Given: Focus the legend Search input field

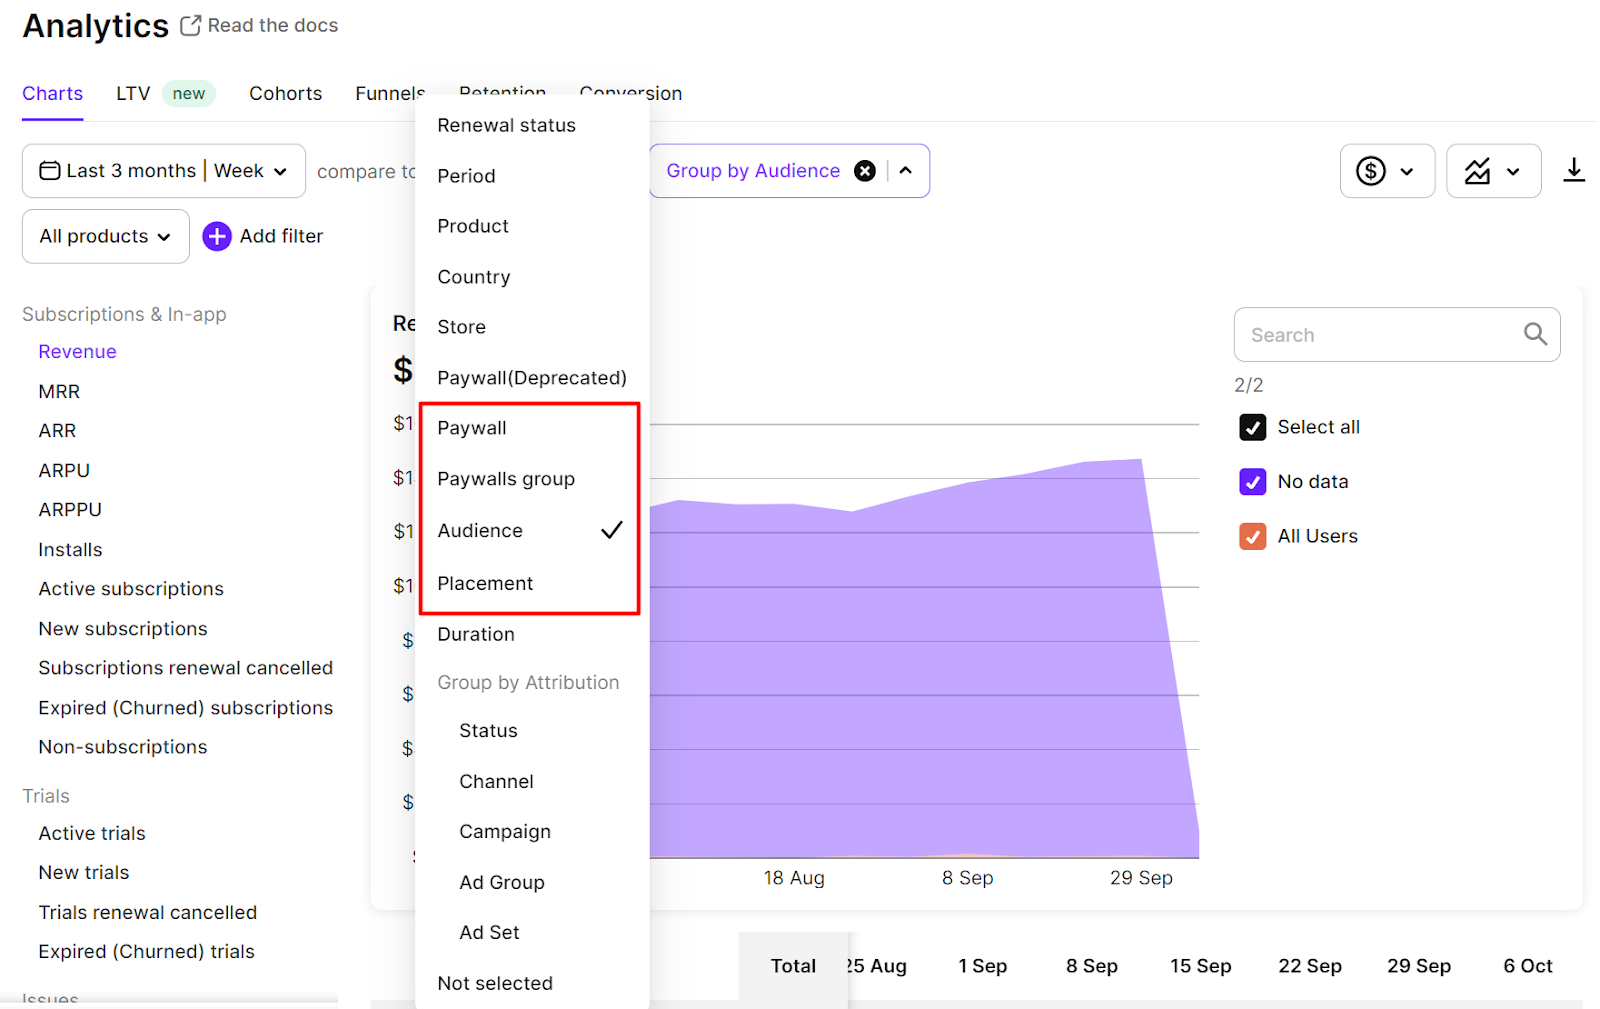Looking at the screenshot, I should [x=1397, y=334].
